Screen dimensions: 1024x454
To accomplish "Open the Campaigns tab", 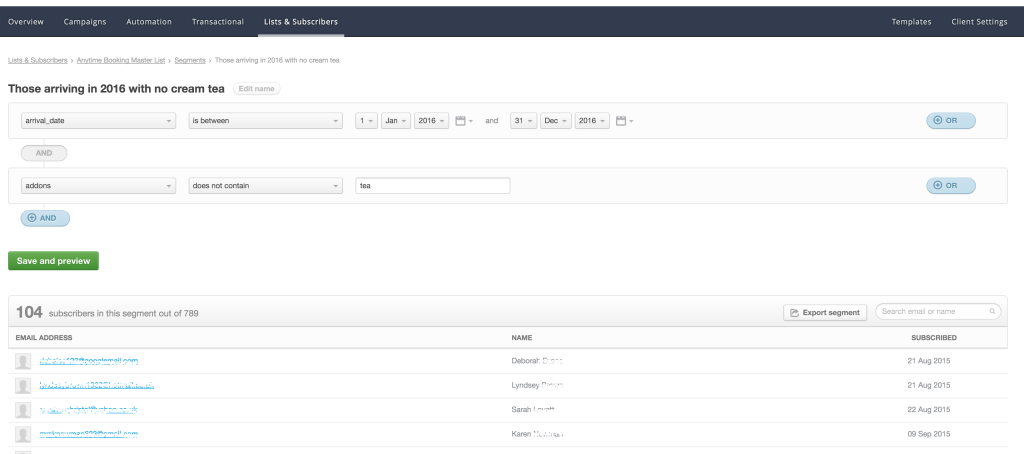I will coord(85,22).
